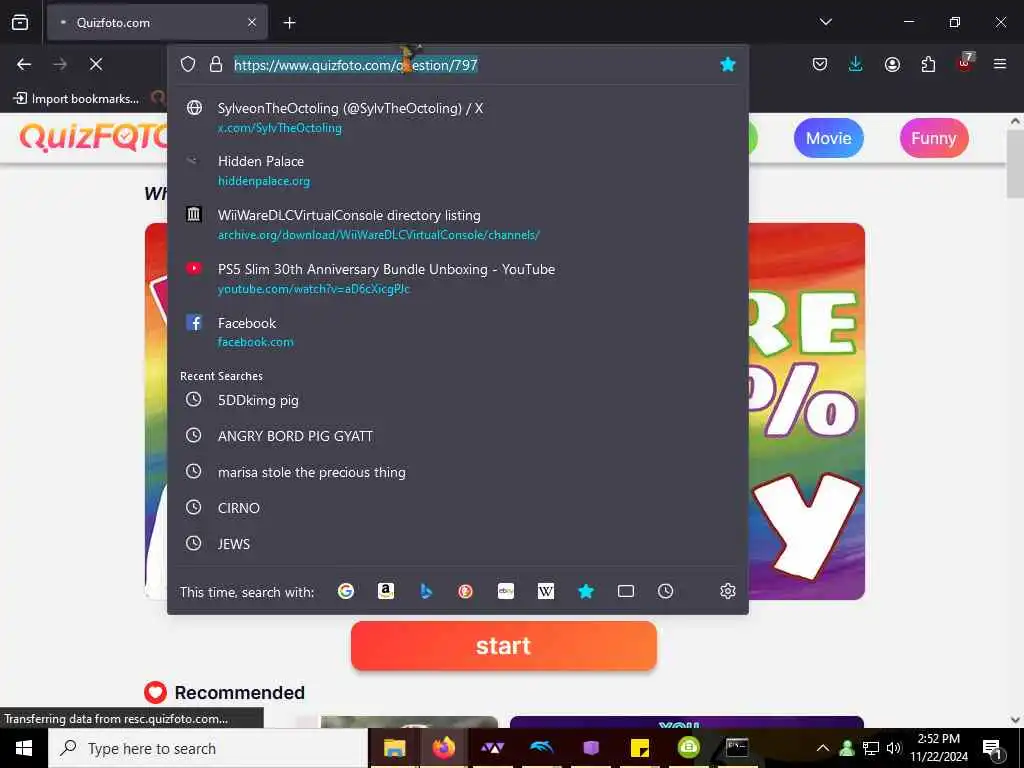This screenshot has height=768, width=1024.
Task: Click Import bookmarks toolbar item
Action: coord(76,99)
